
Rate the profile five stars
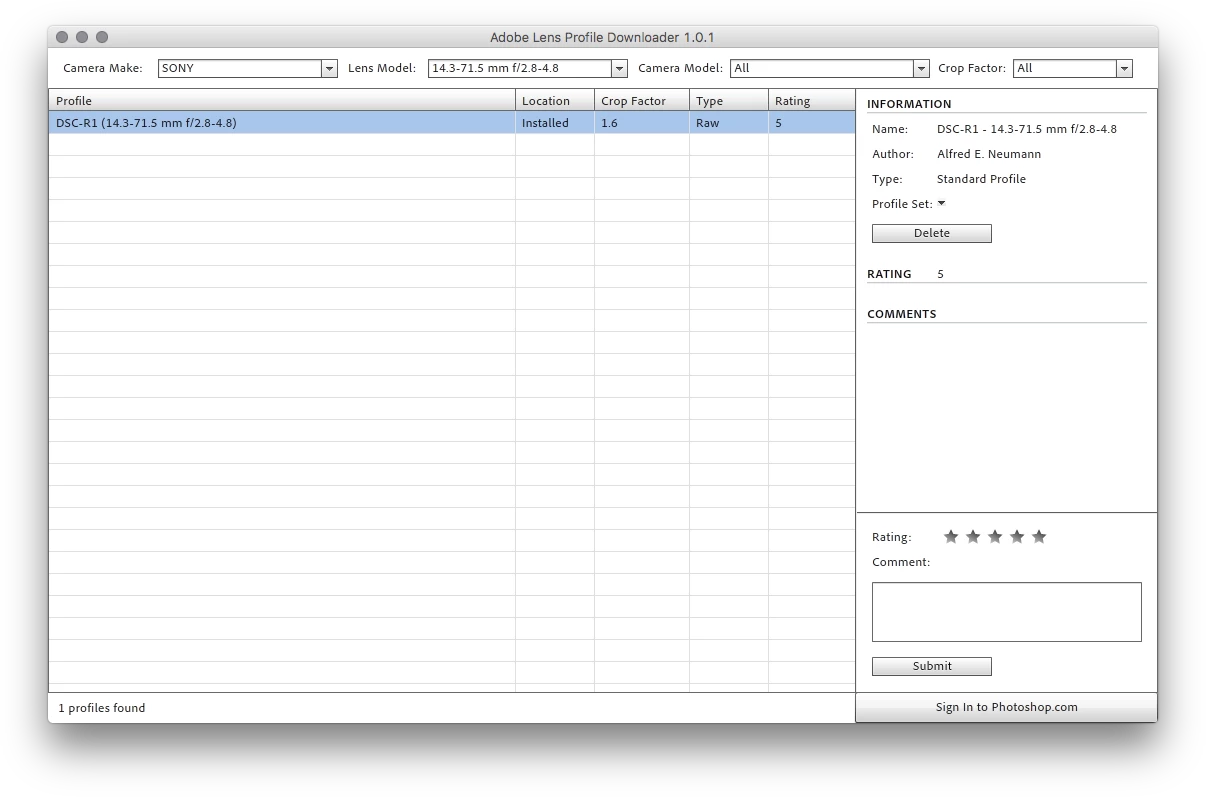point(1039,537)
